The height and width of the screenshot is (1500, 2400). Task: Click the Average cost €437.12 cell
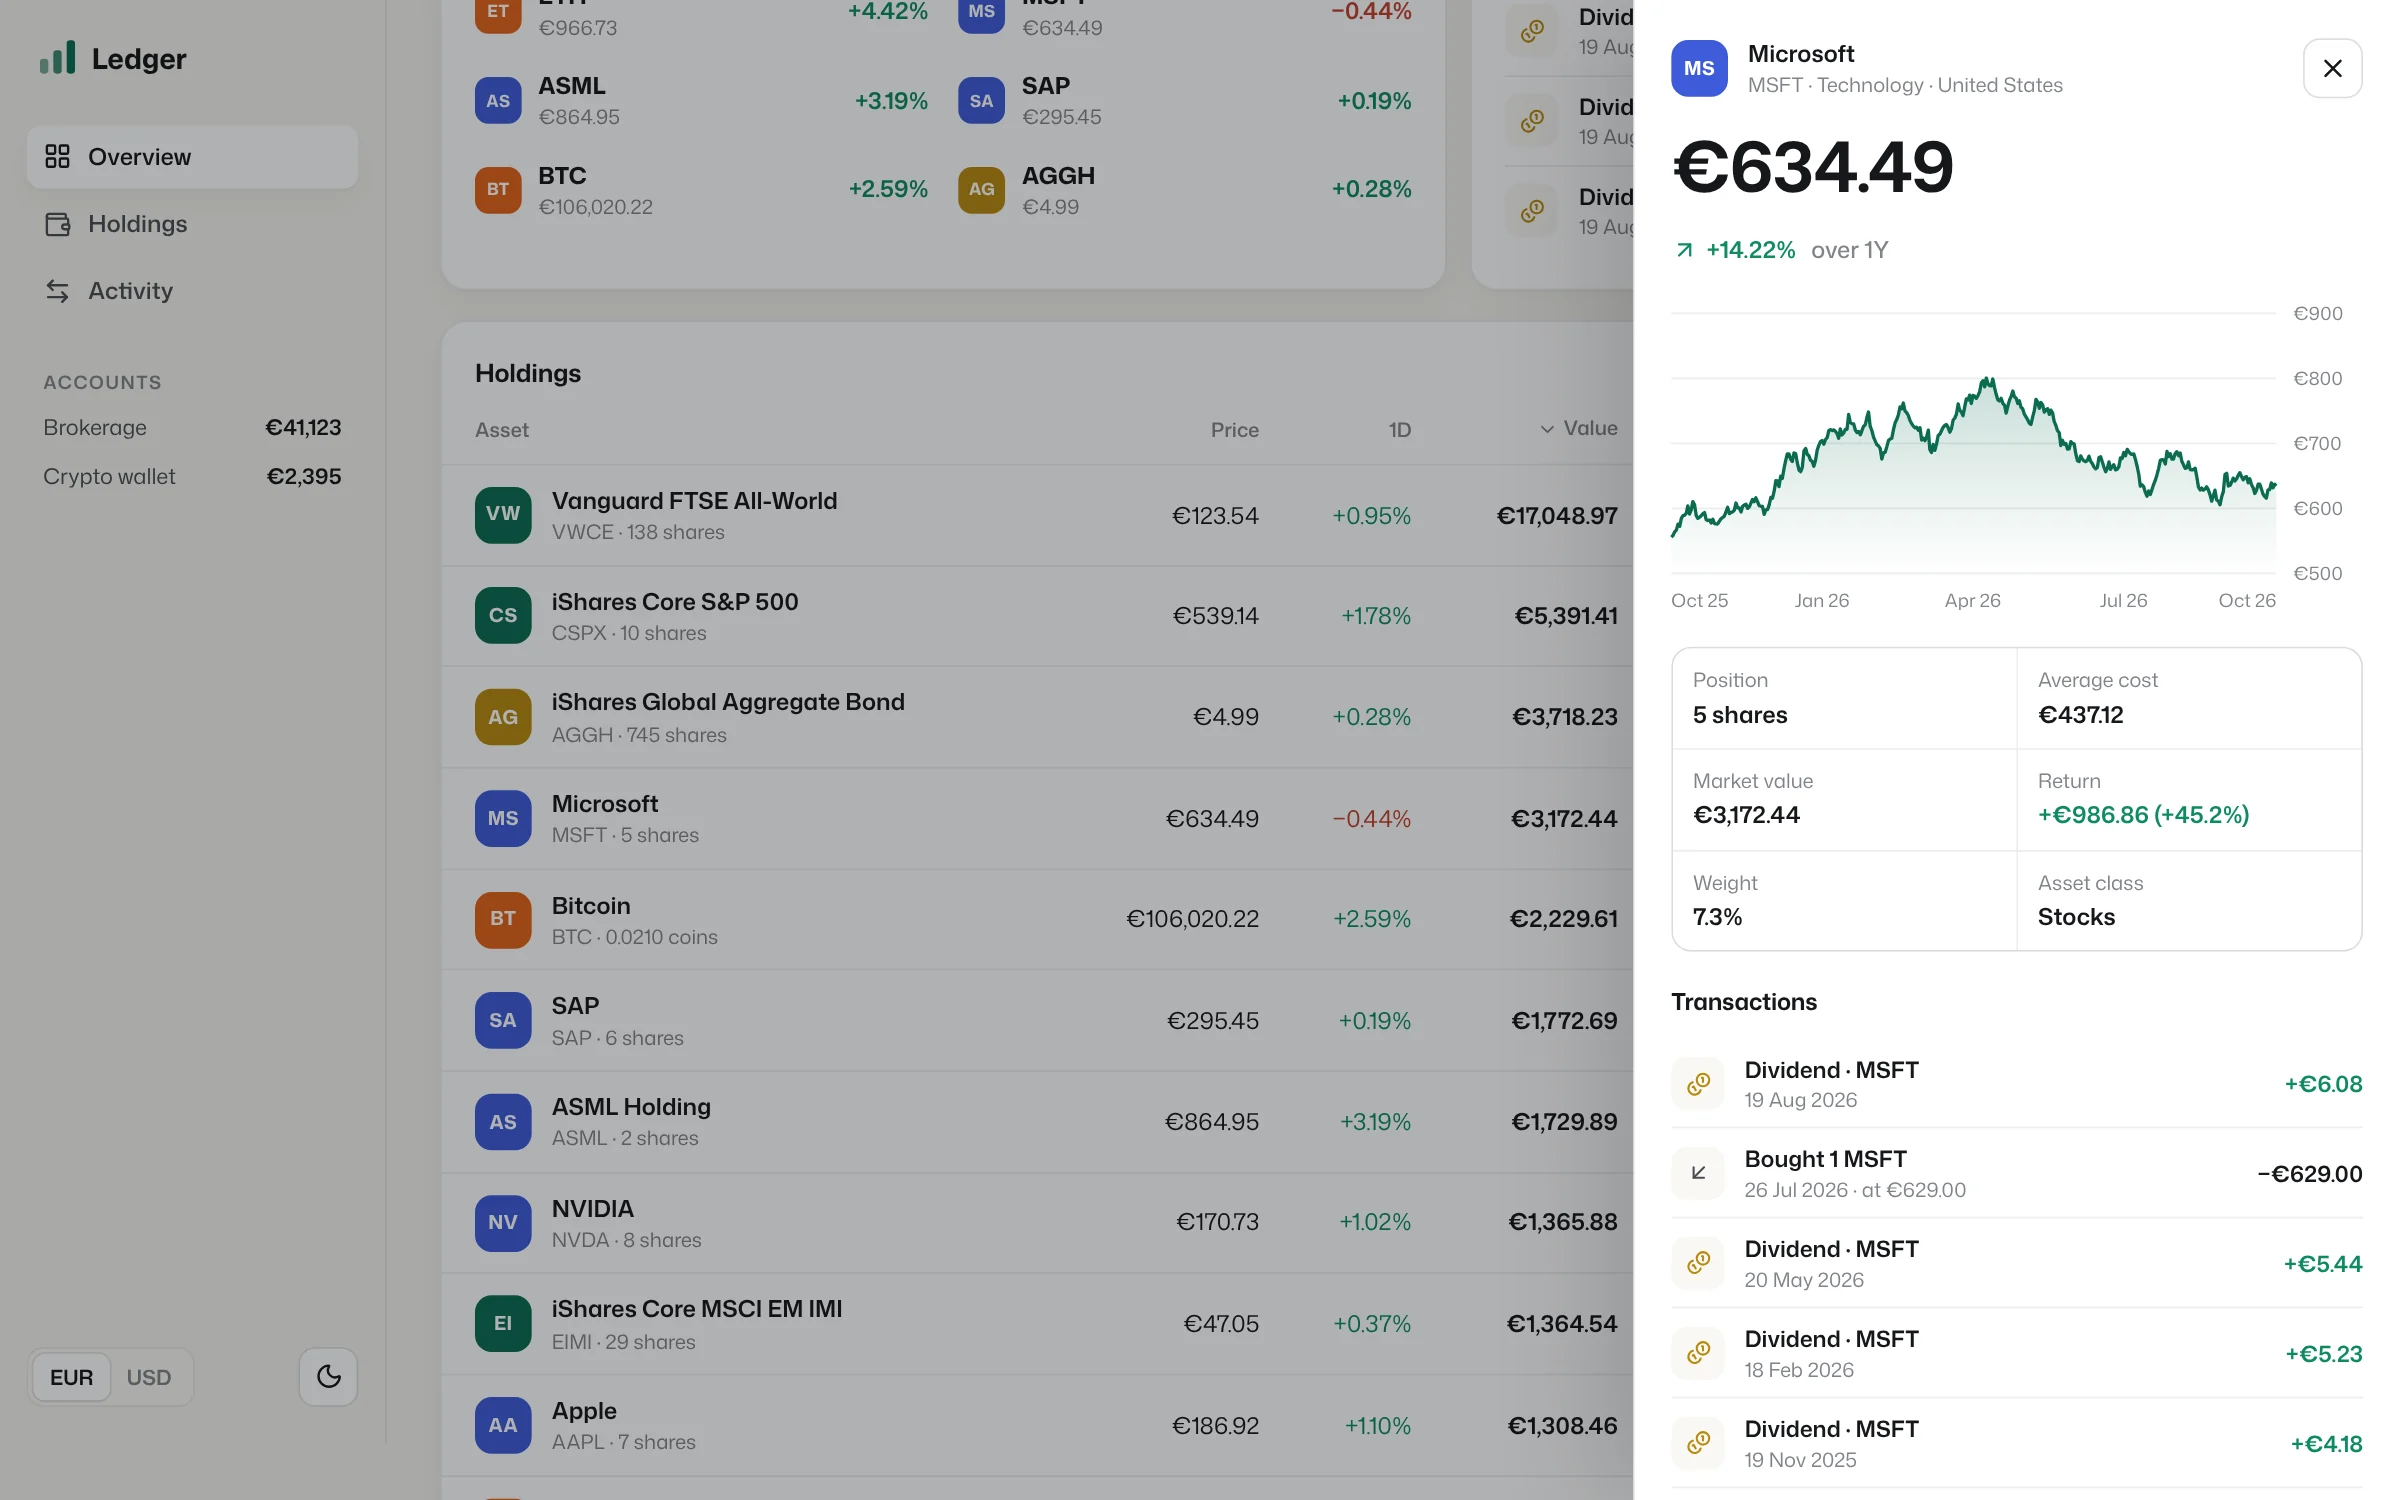[2189, 698]
